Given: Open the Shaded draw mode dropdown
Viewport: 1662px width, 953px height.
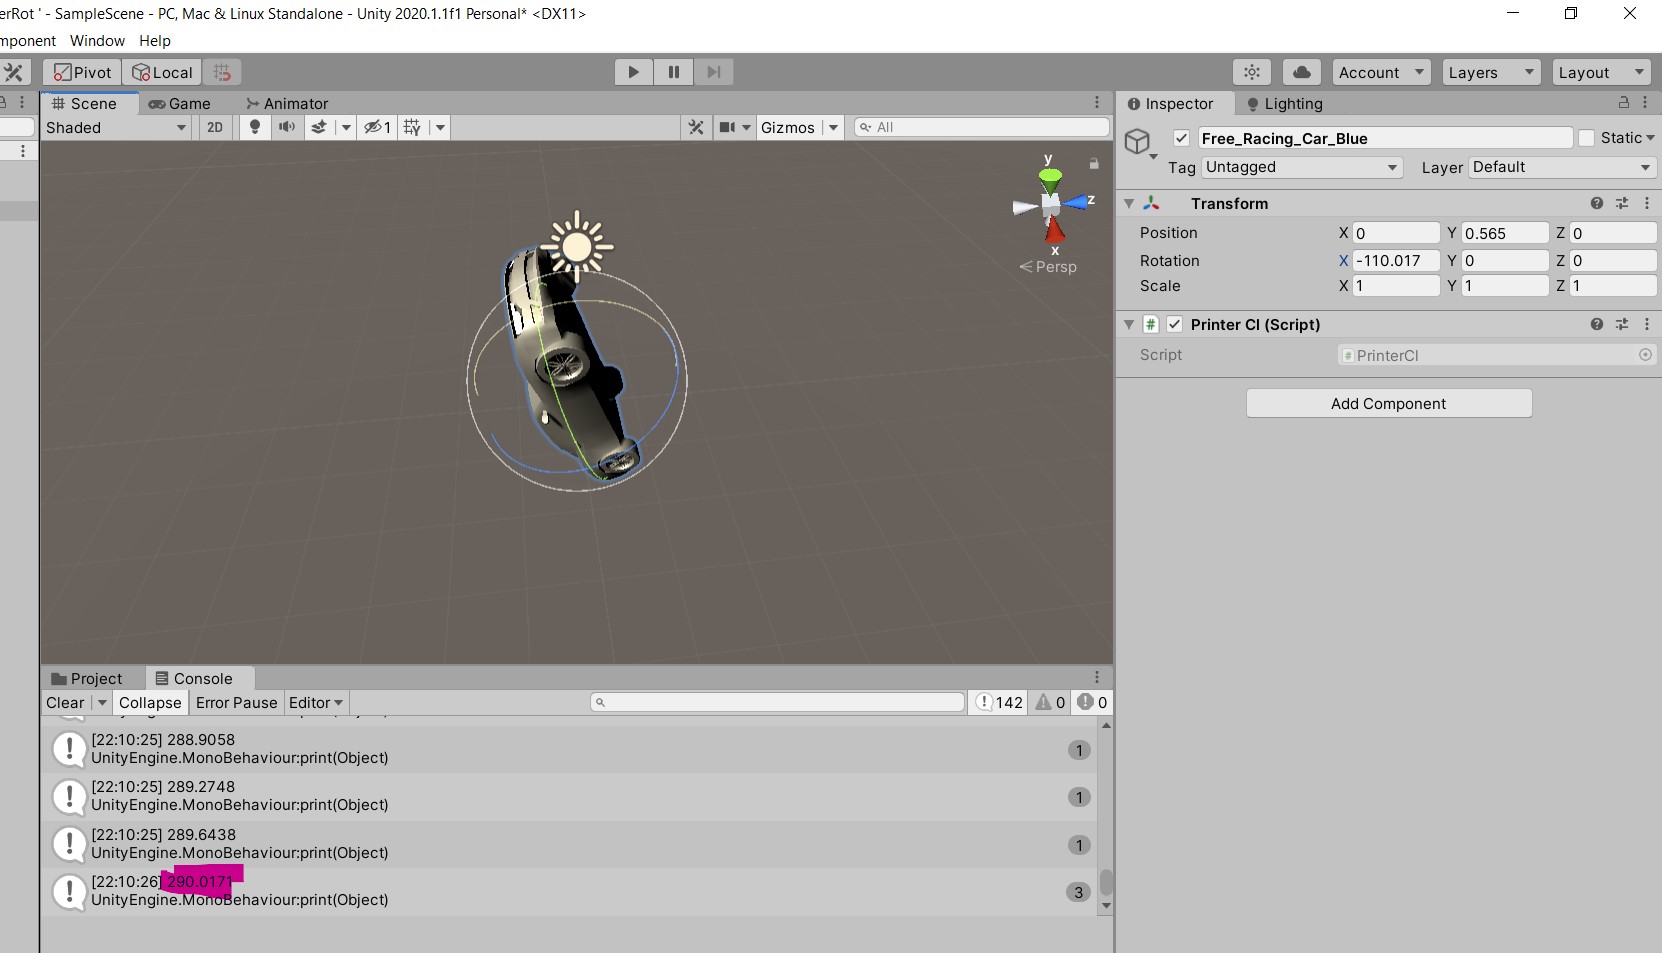Looking at the screenshot, I should click(115, 127).
